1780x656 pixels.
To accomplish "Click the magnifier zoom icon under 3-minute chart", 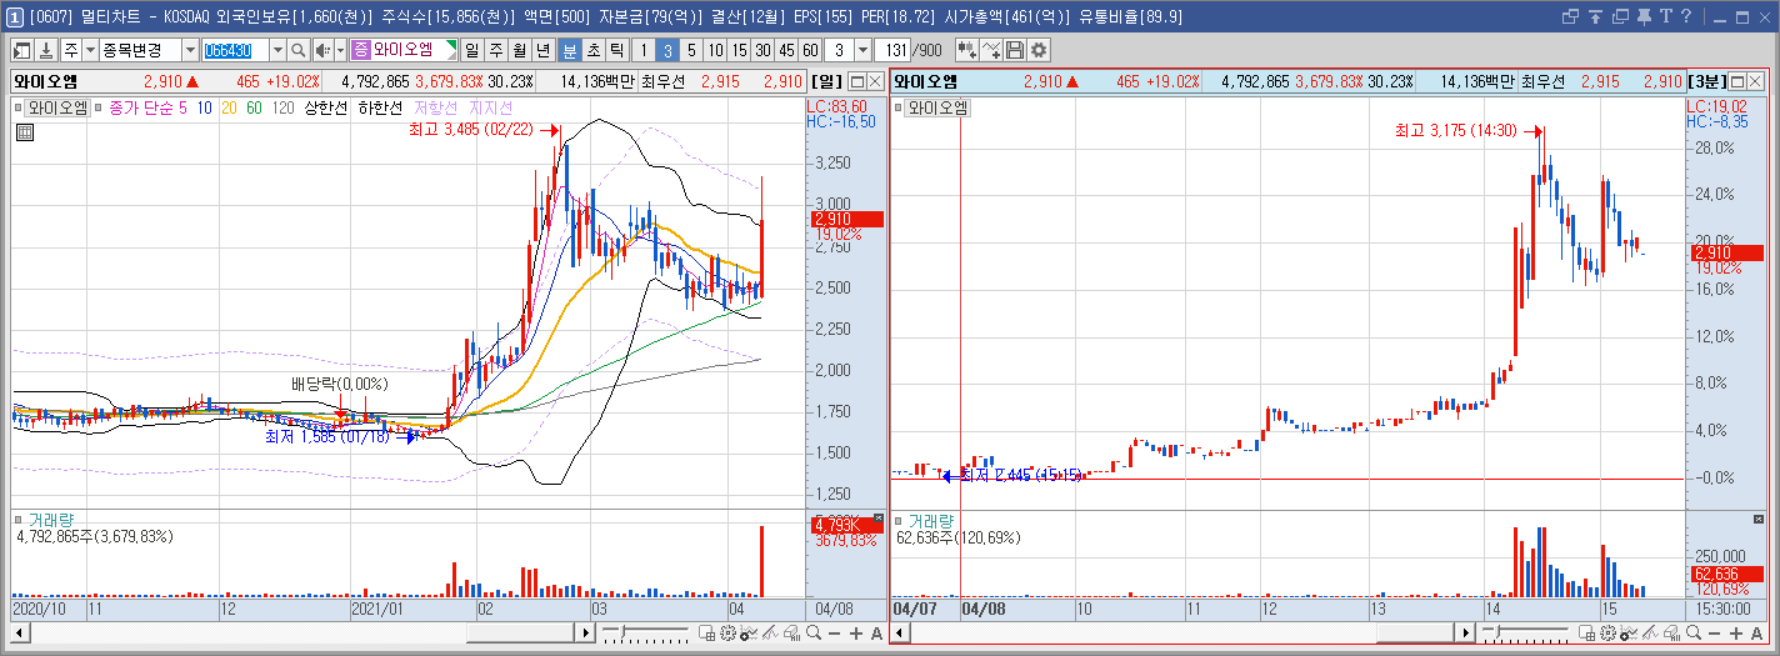I will [1693, 633].
